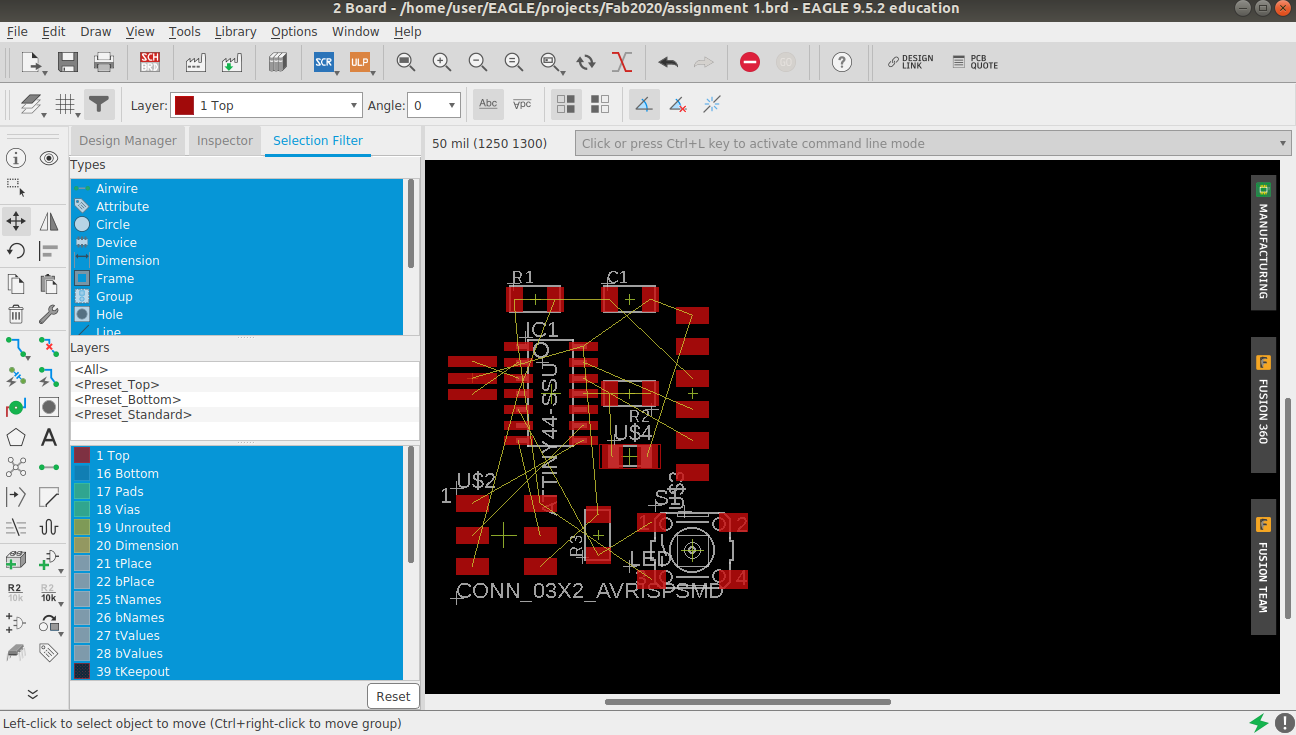Click the Zoom in magnifier icon

[441, 62]
